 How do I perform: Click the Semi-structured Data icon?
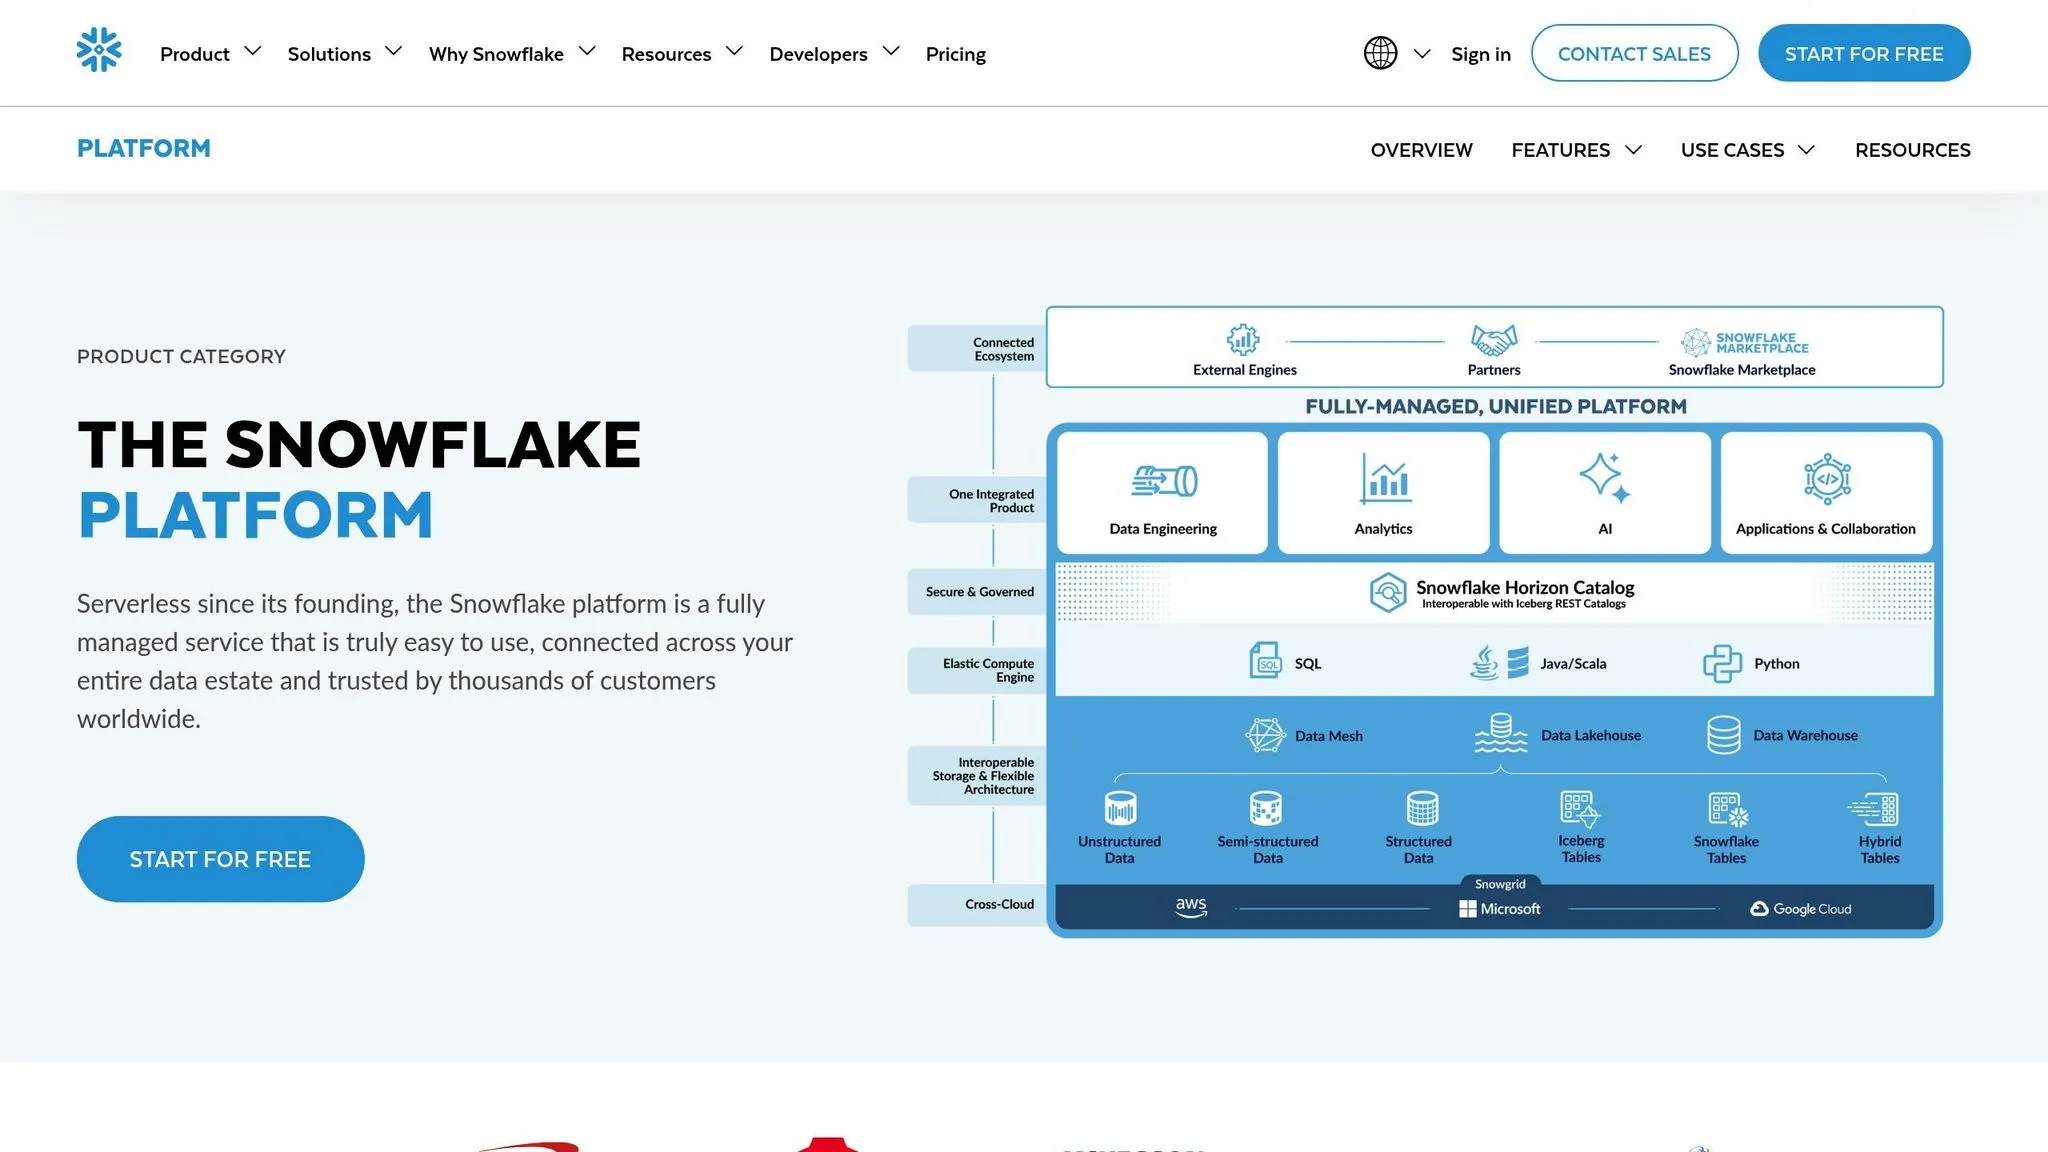coord(1266,808)
